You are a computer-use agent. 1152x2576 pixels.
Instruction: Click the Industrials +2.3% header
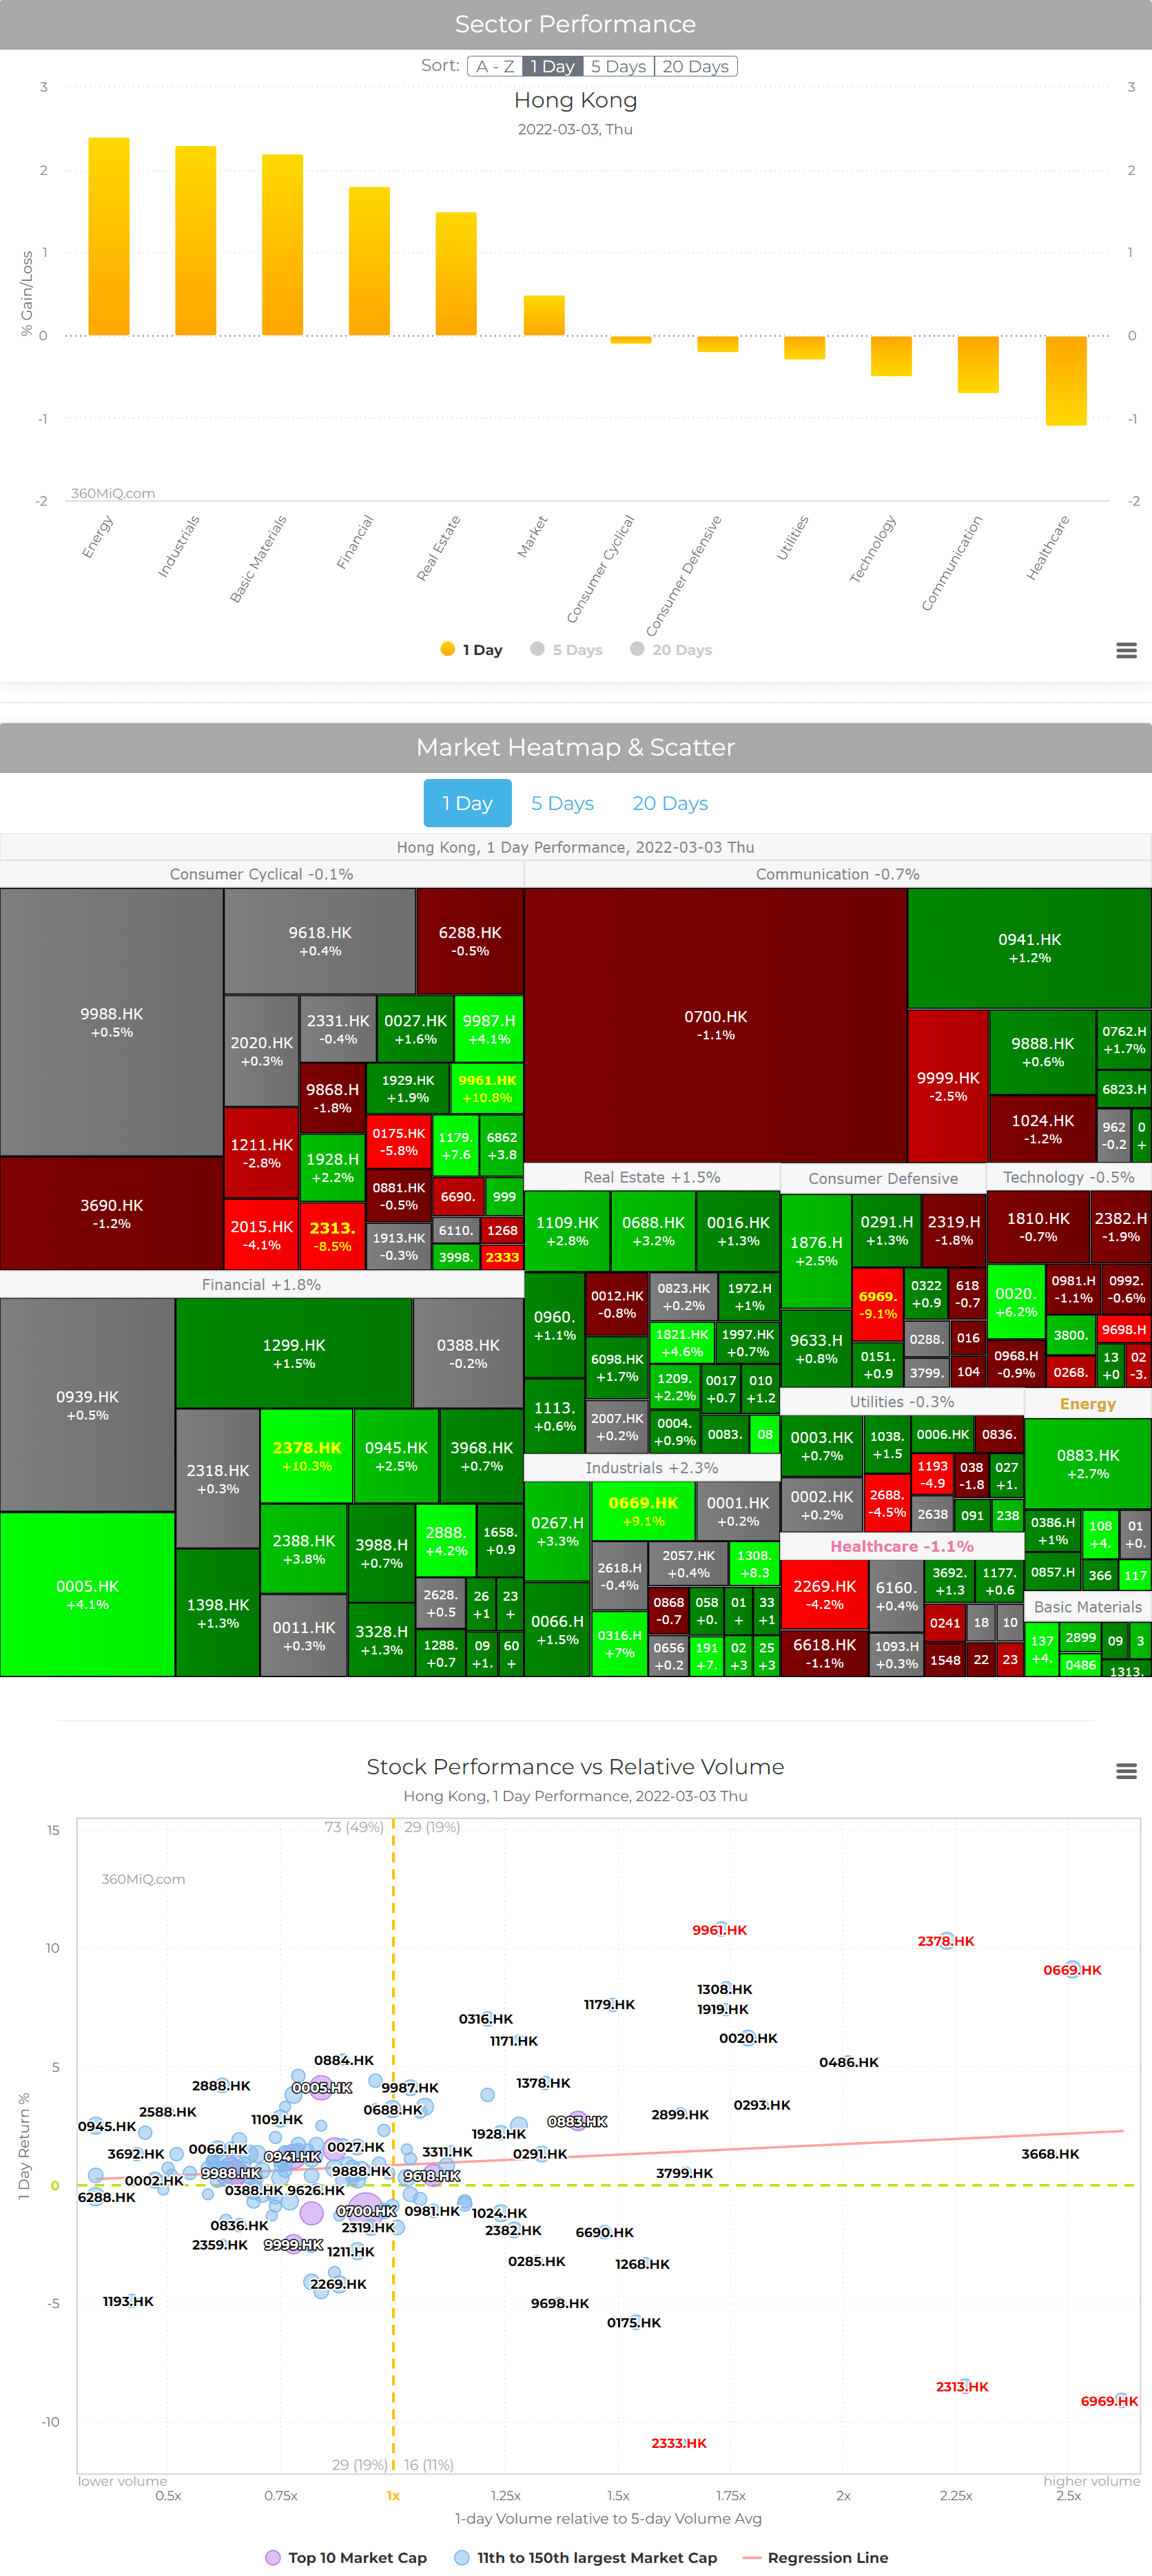652,1468
